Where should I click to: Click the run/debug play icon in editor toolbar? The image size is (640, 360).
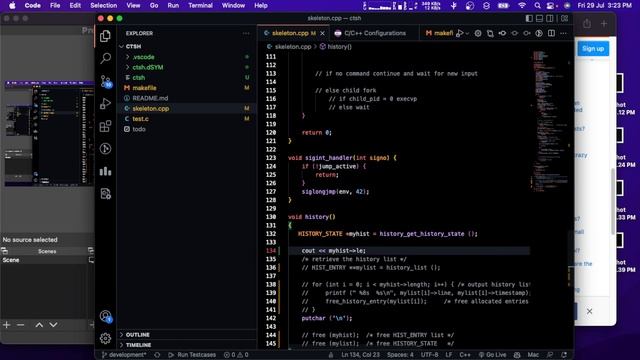[460, 33]
